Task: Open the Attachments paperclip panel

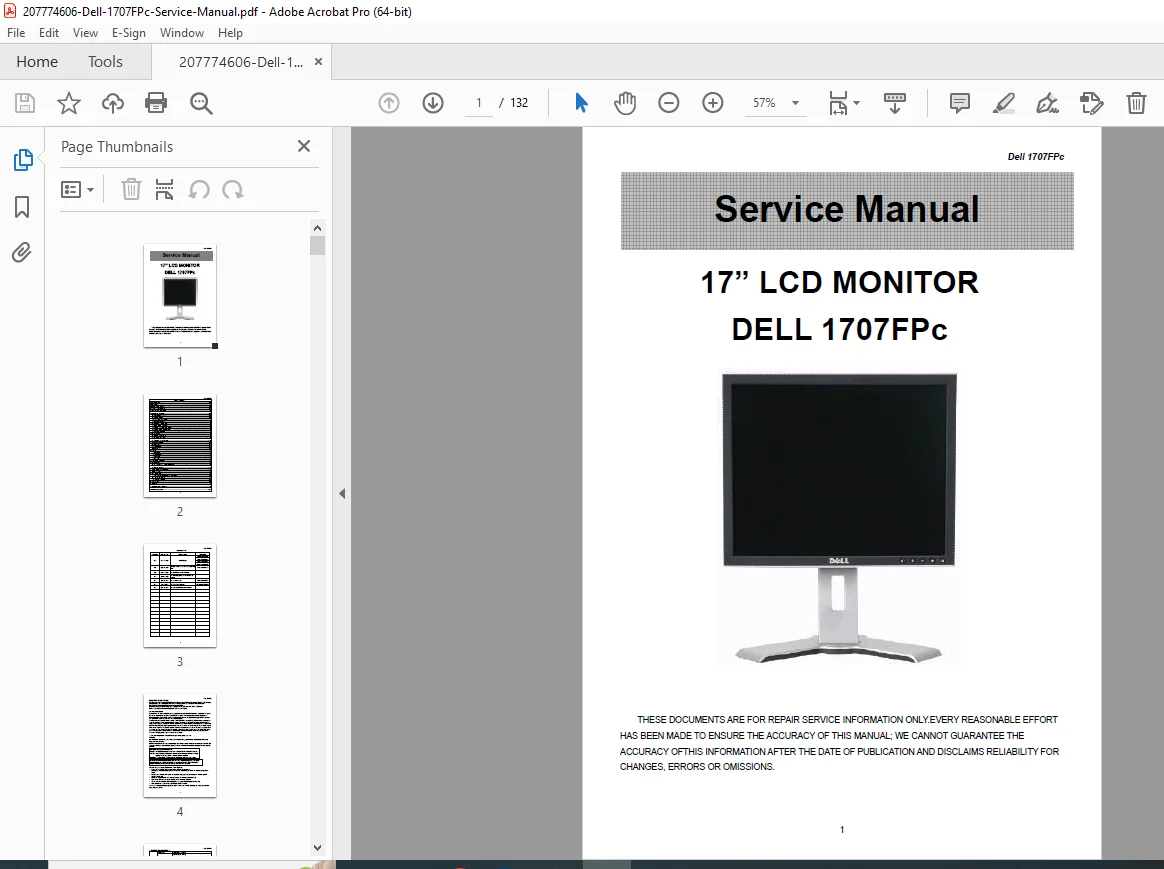Action: (22, 253)
